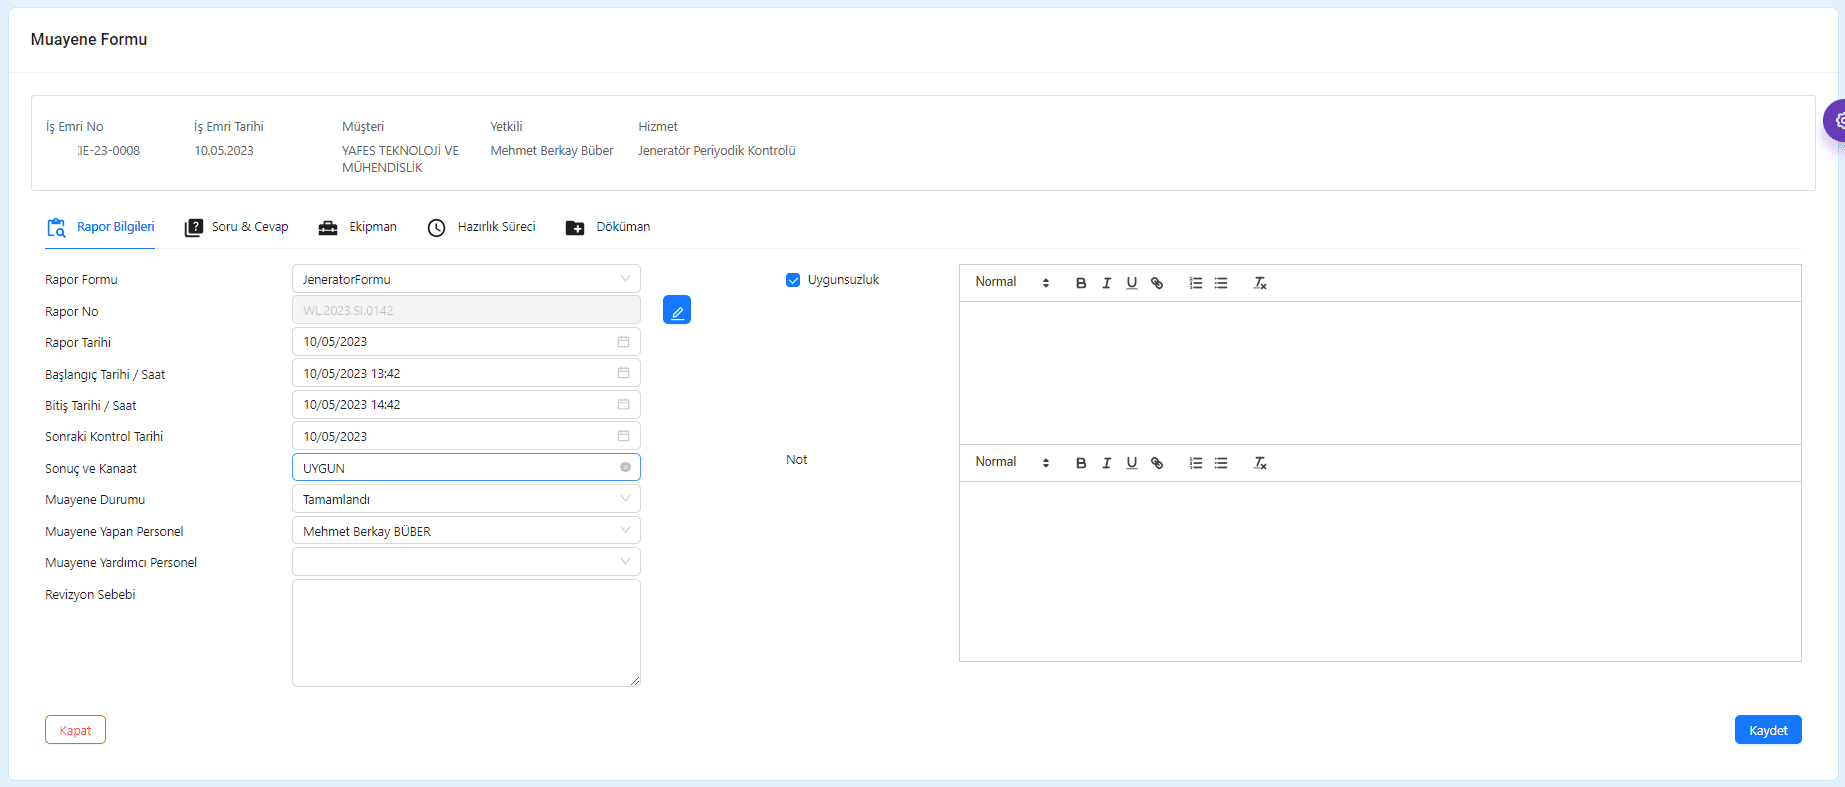Open calendar icon in Başlangıç Tarihi field
The height and width of the screenshot is (787, 1845).
pyautogui.click(x=623, y=373)
